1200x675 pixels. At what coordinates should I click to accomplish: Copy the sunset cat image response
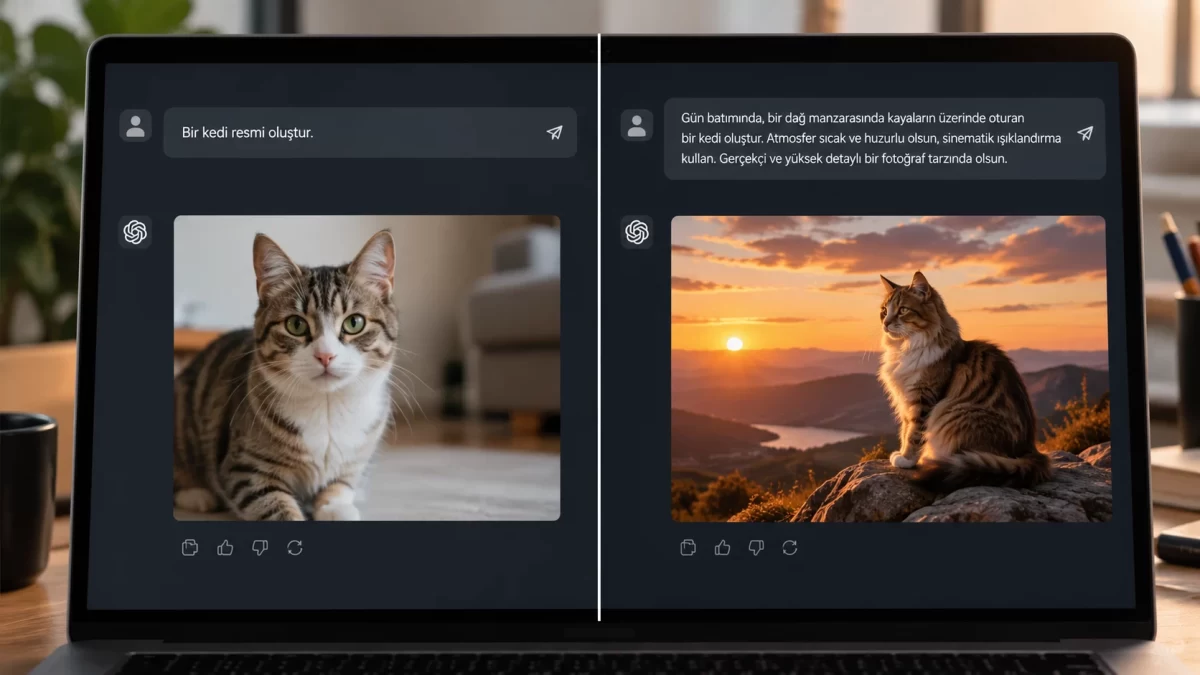point(688,547)
